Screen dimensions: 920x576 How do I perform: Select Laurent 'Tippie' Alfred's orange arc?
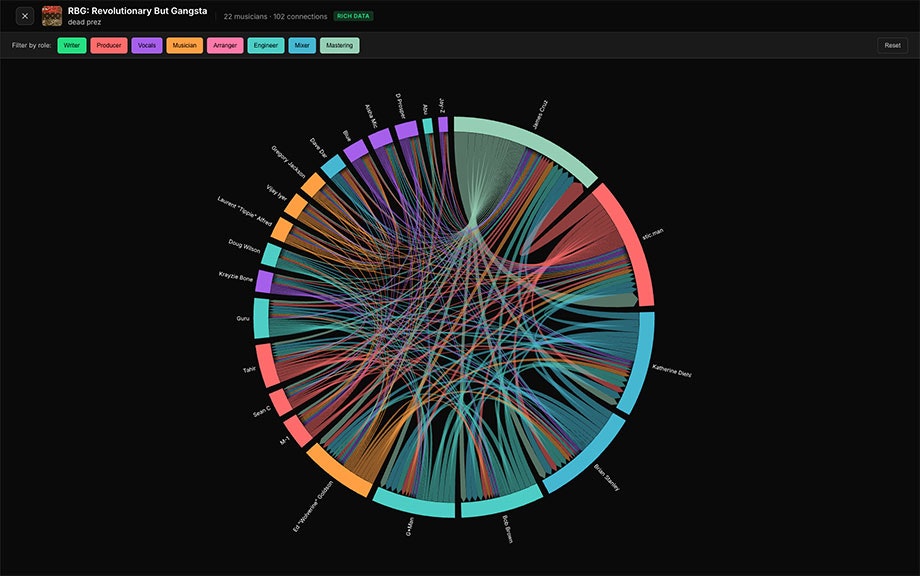pyautogui.click(x=282, y=229)
